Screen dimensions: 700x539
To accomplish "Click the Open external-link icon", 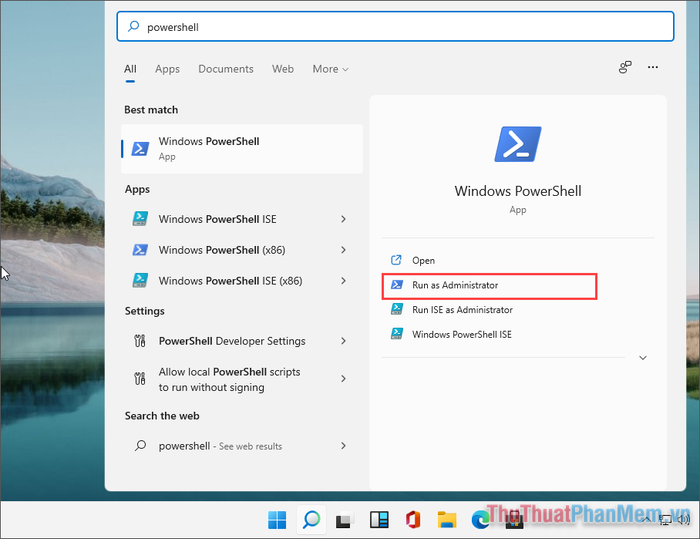I will [x=396, y=260].
